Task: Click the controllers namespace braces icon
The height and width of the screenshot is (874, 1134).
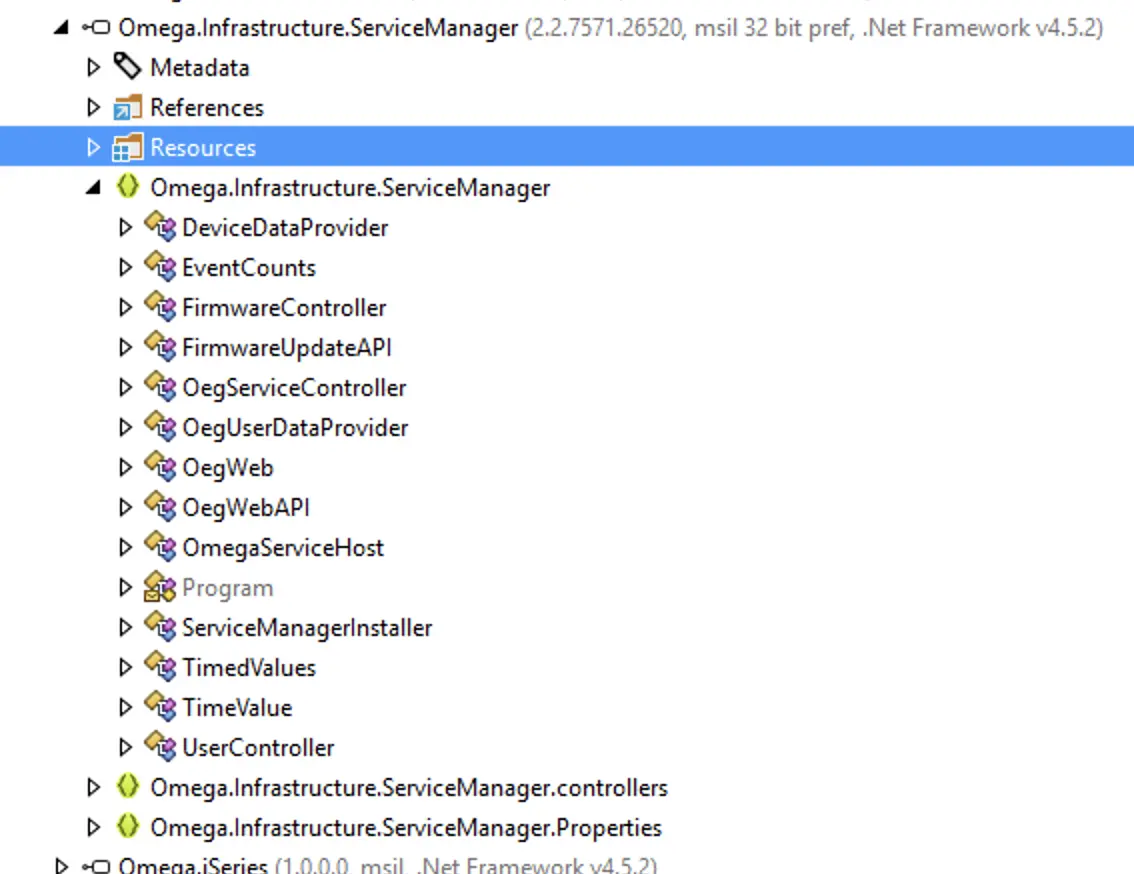Action: [127, 787]
